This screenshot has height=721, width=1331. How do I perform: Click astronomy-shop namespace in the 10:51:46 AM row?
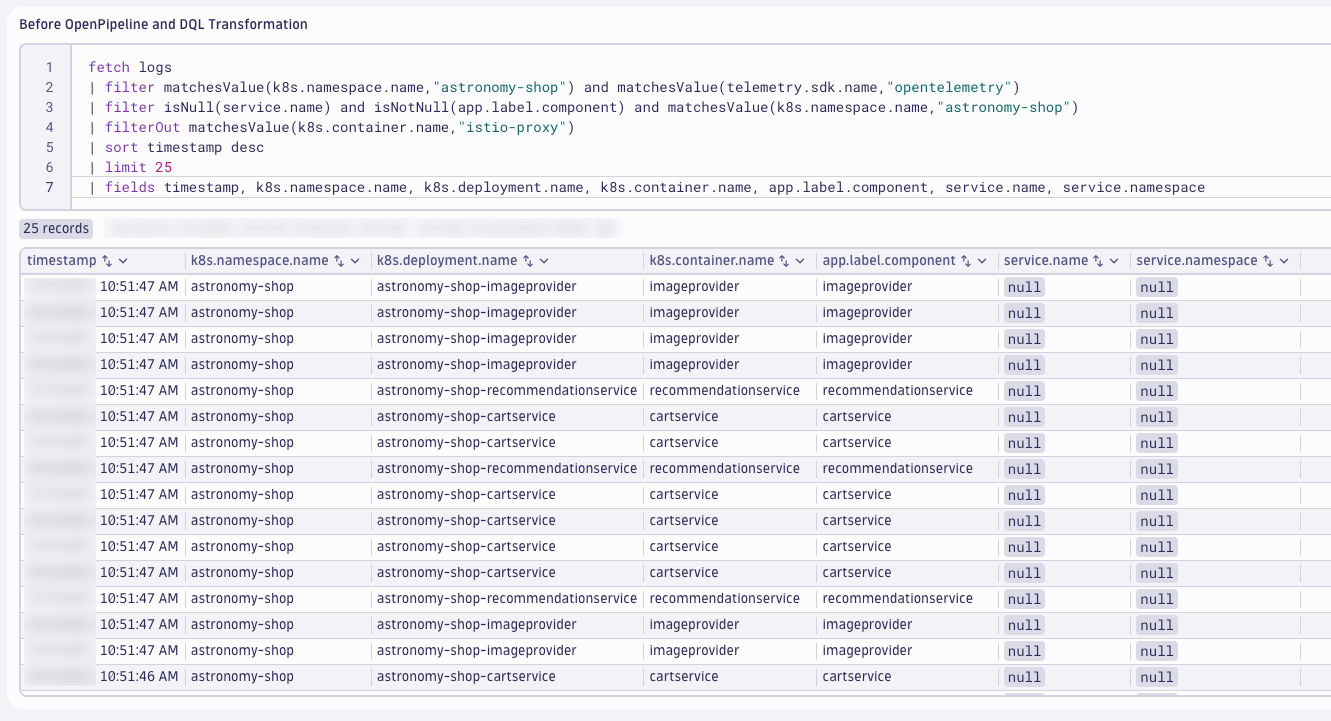pyautogui.click(x=242, y=677)
